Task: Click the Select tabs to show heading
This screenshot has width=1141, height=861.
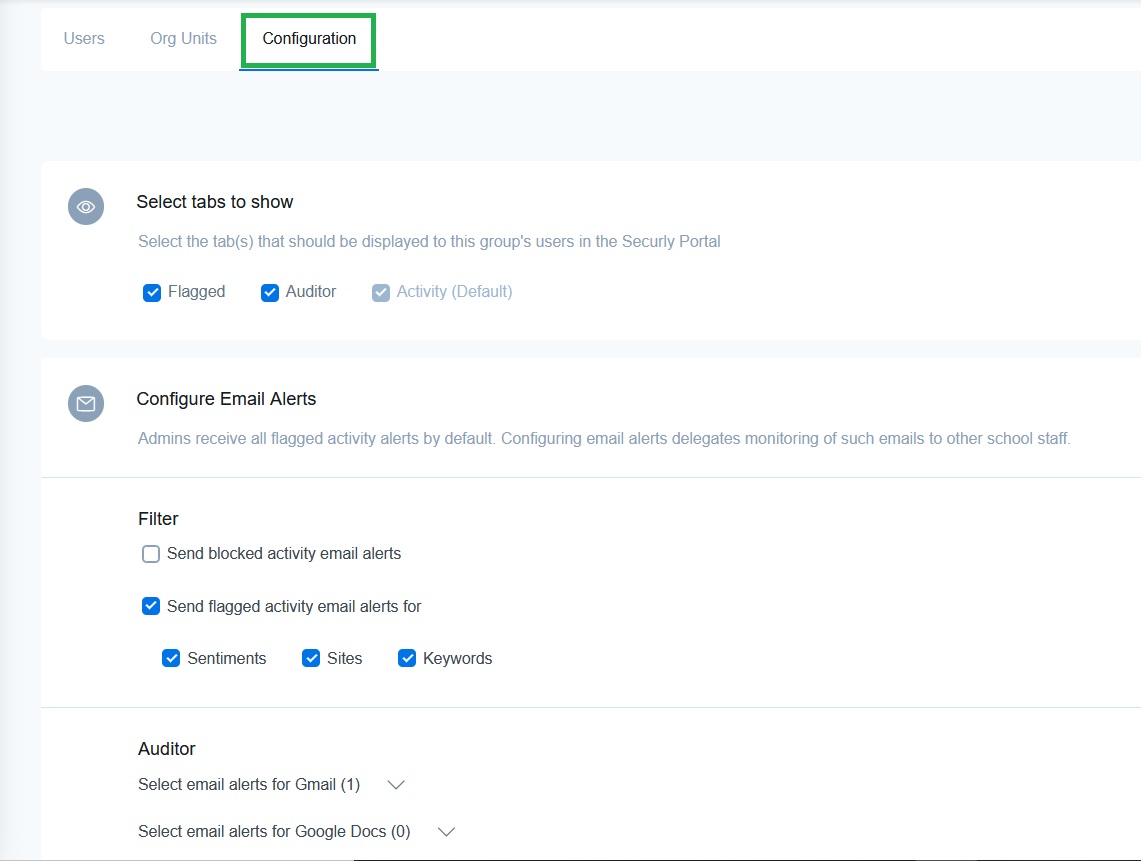Action: (215, 202)
